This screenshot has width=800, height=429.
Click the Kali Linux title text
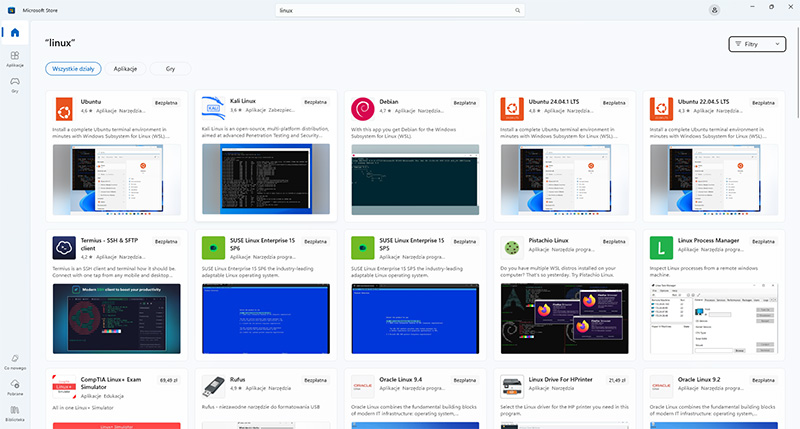point(243,101)
